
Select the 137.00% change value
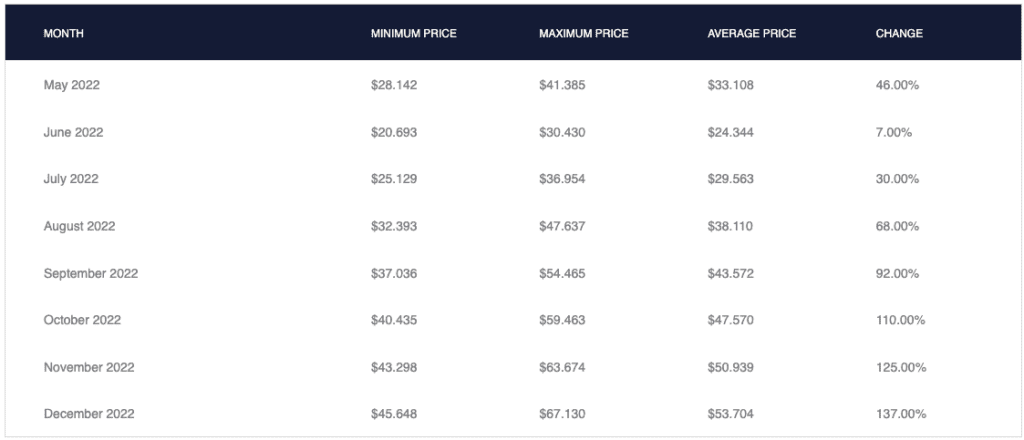(900, 414)
